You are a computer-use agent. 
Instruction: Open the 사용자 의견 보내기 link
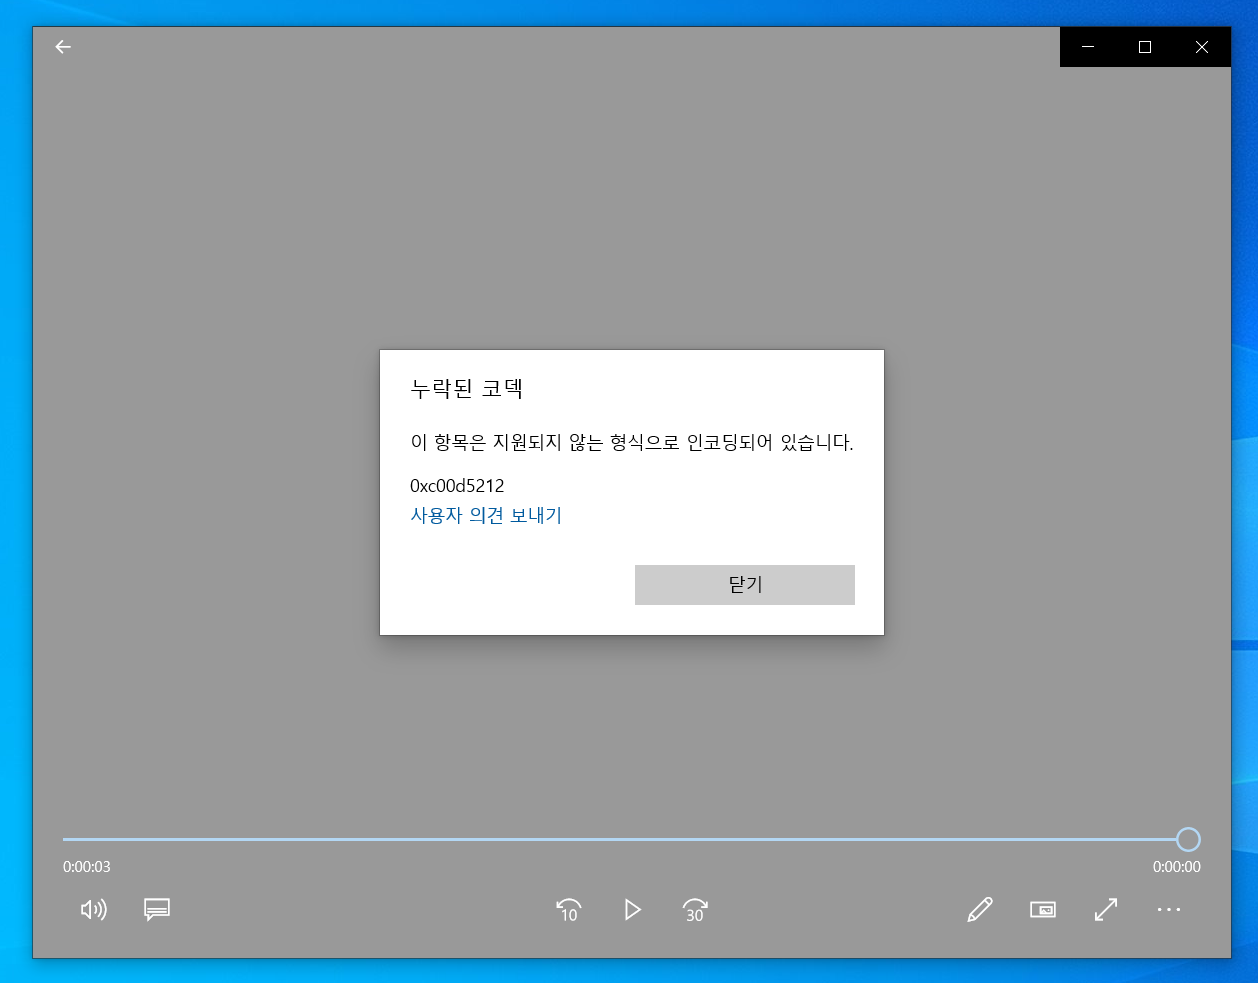pos(486,516)
